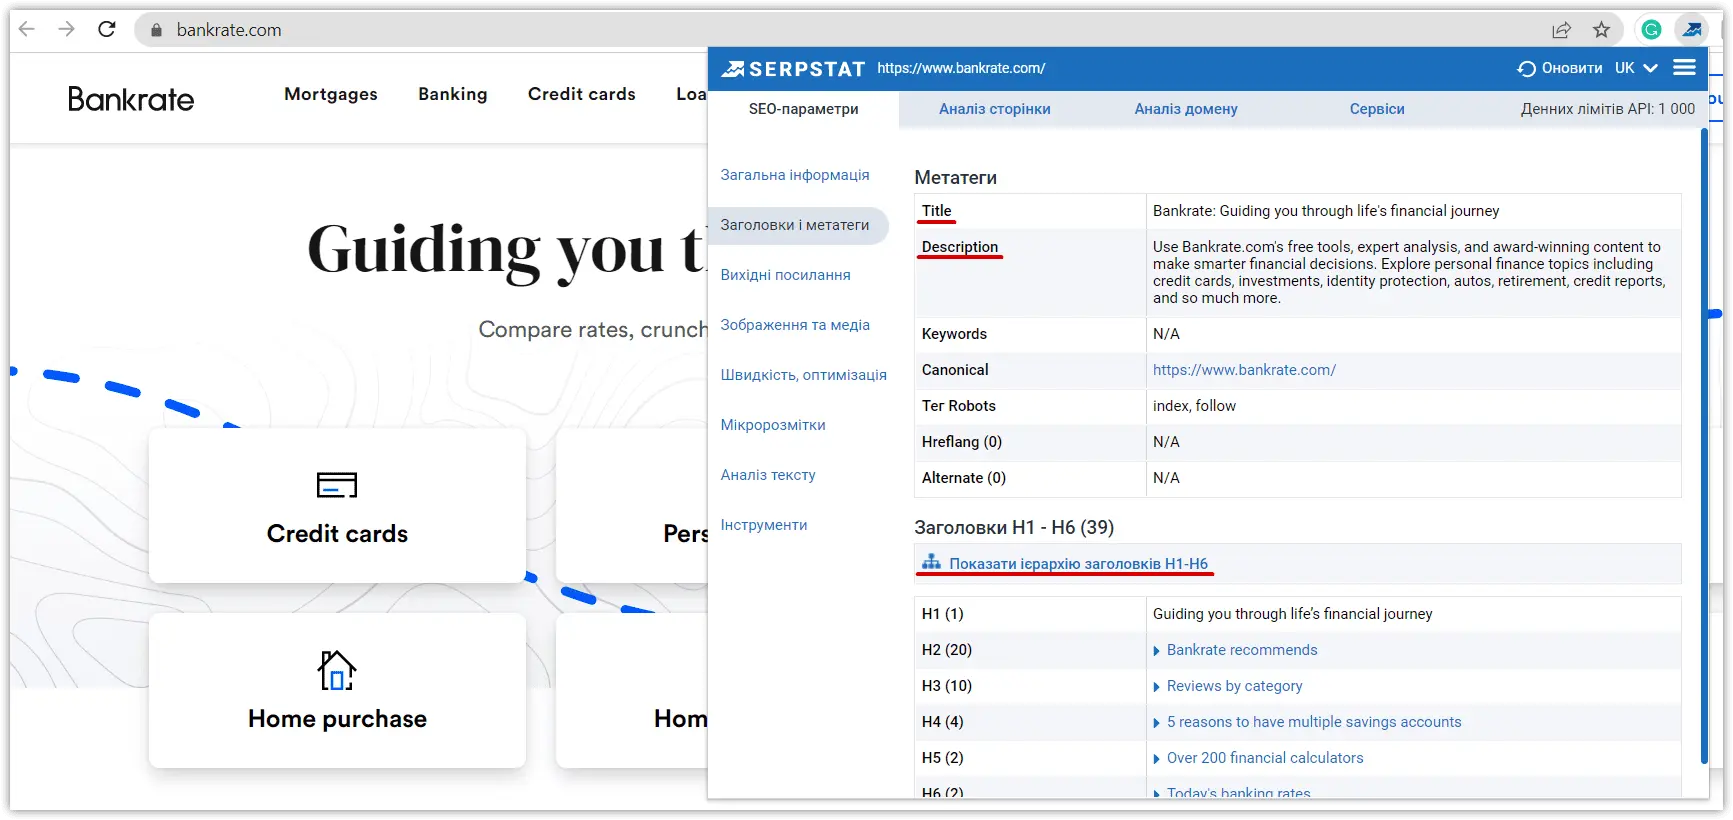This screenshot has height=820, width=1733.
Task: Click the 'Alternate (0)' row label
Action: point(963,478)
